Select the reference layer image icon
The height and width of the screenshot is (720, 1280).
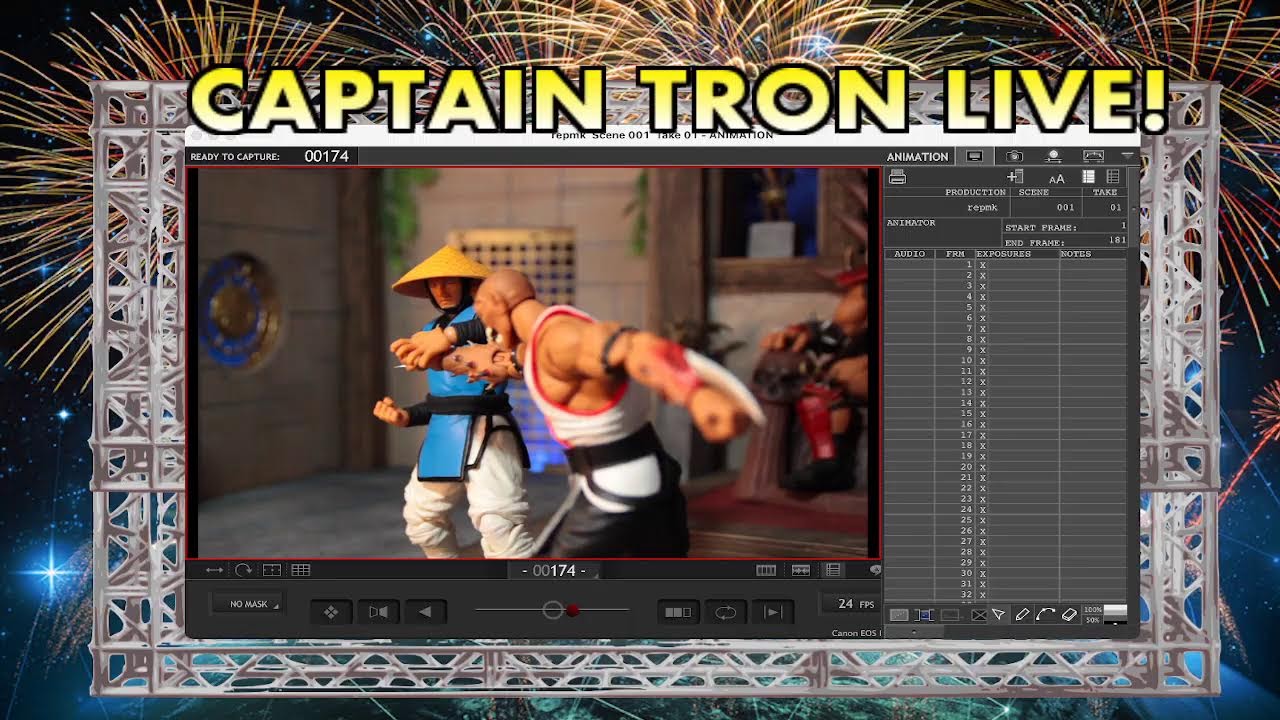coord(899,615)
